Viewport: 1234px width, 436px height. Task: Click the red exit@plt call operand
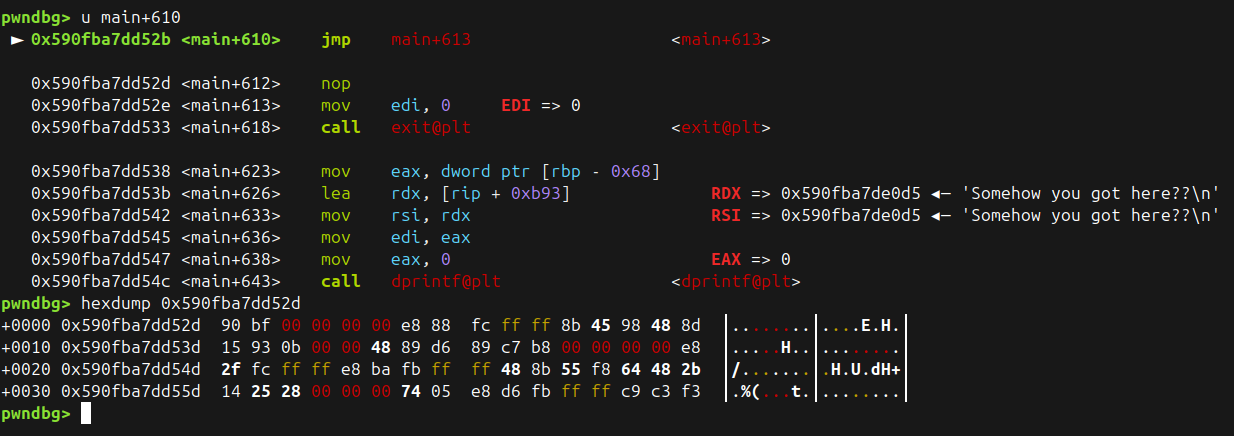coord(430,128)
